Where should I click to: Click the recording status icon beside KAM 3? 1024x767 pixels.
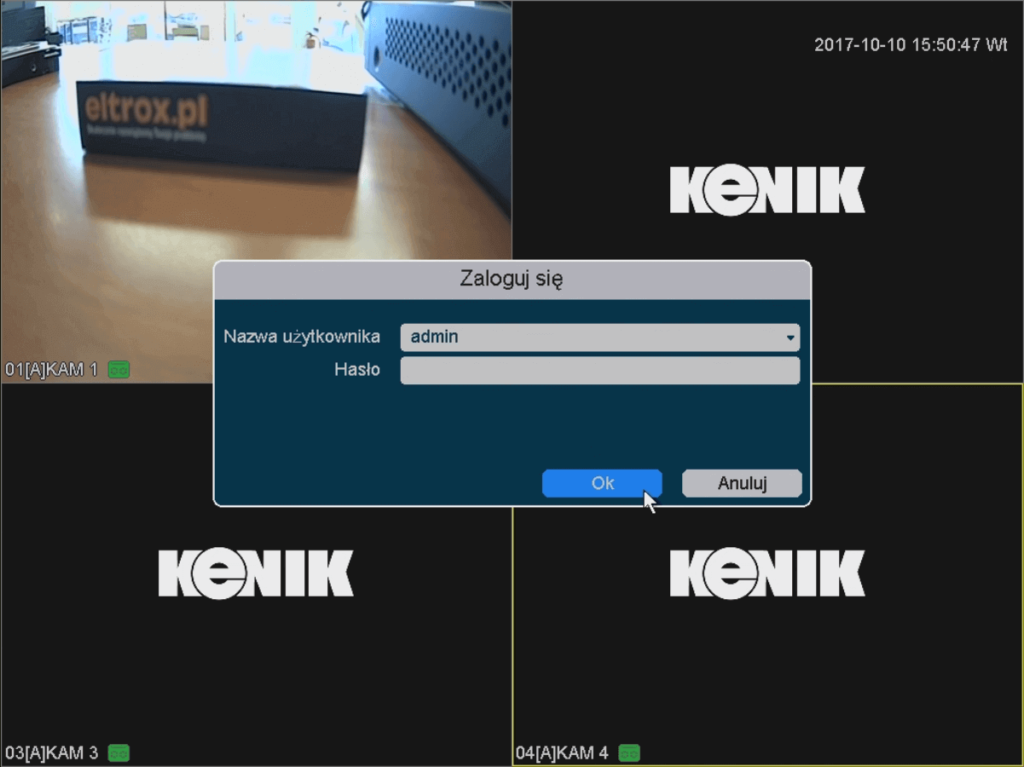click(x=118, y=752)
